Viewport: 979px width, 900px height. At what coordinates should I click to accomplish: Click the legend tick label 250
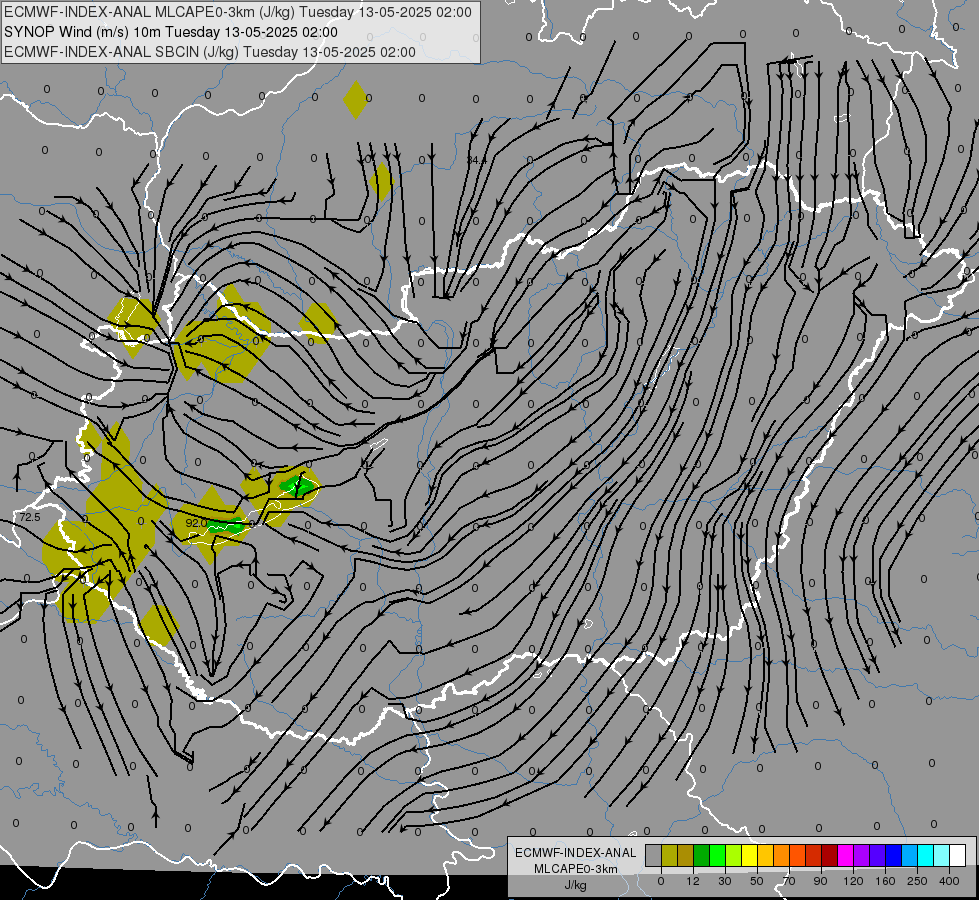pyautogui.click(x=917, y=881)
